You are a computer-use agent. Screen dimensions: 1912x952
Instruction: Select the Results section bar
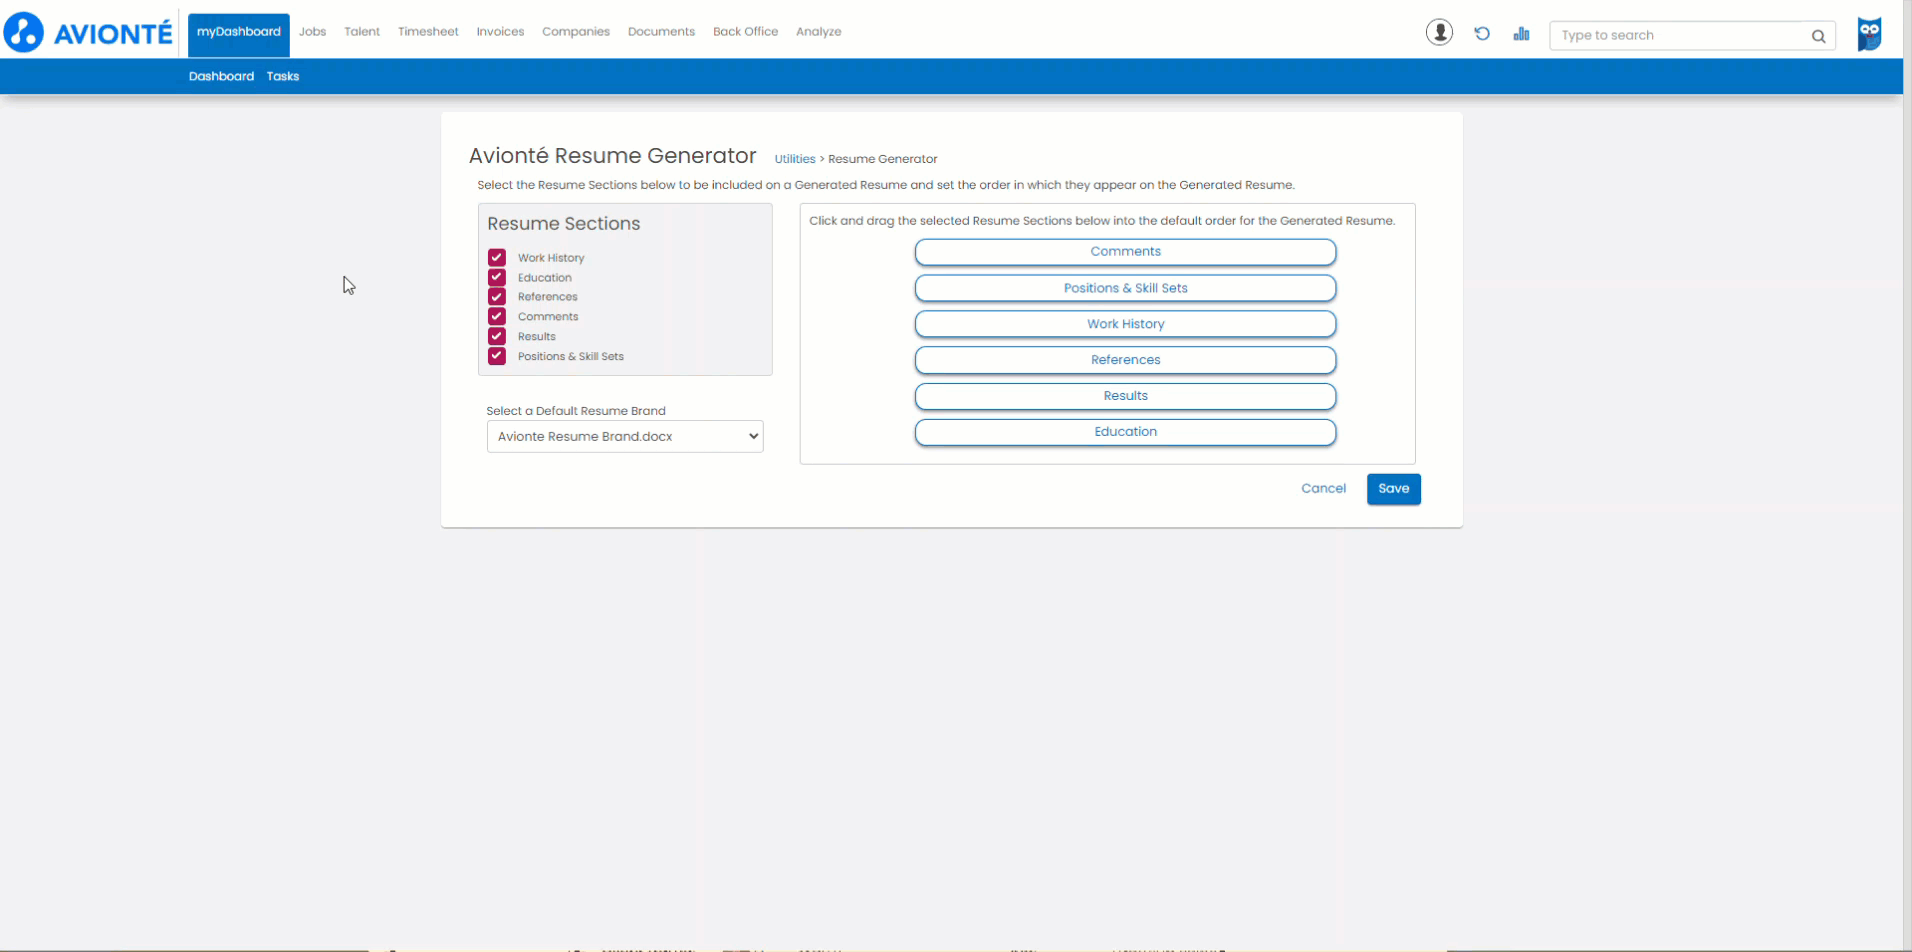1125,396
